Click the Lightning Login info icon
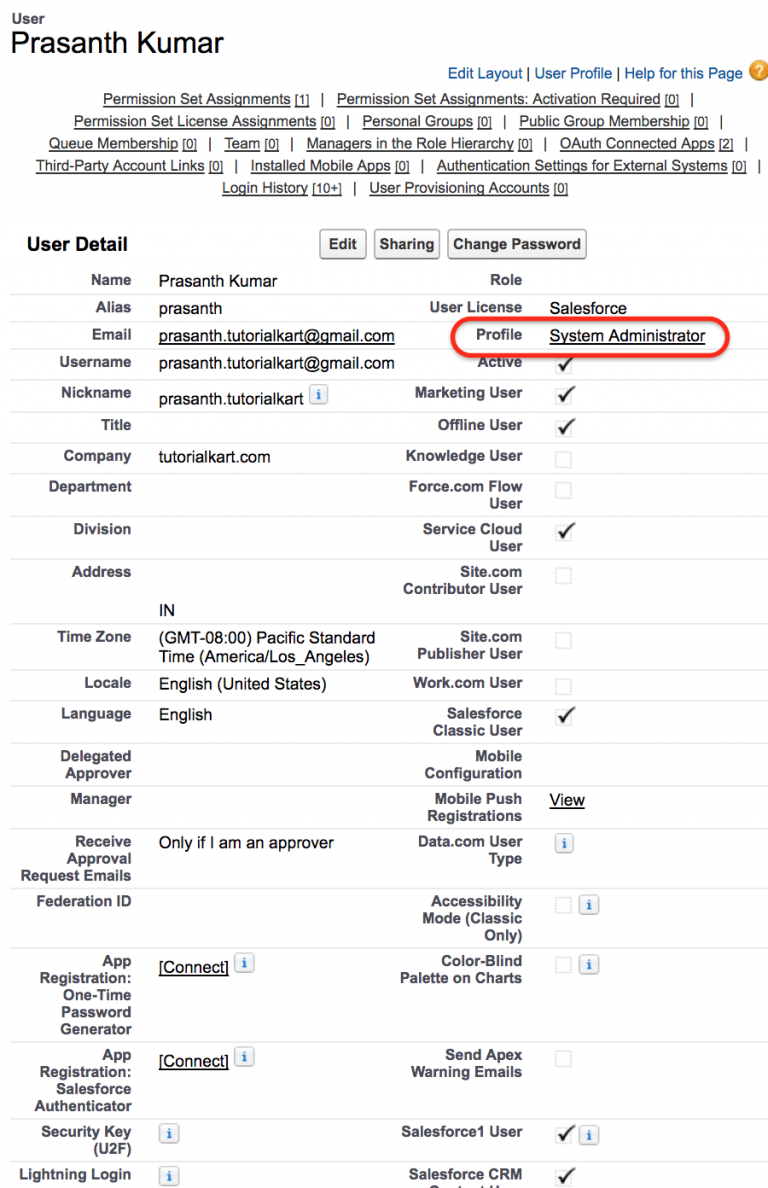Viewport: 768px width, 1188px height. pos(169,1176)
